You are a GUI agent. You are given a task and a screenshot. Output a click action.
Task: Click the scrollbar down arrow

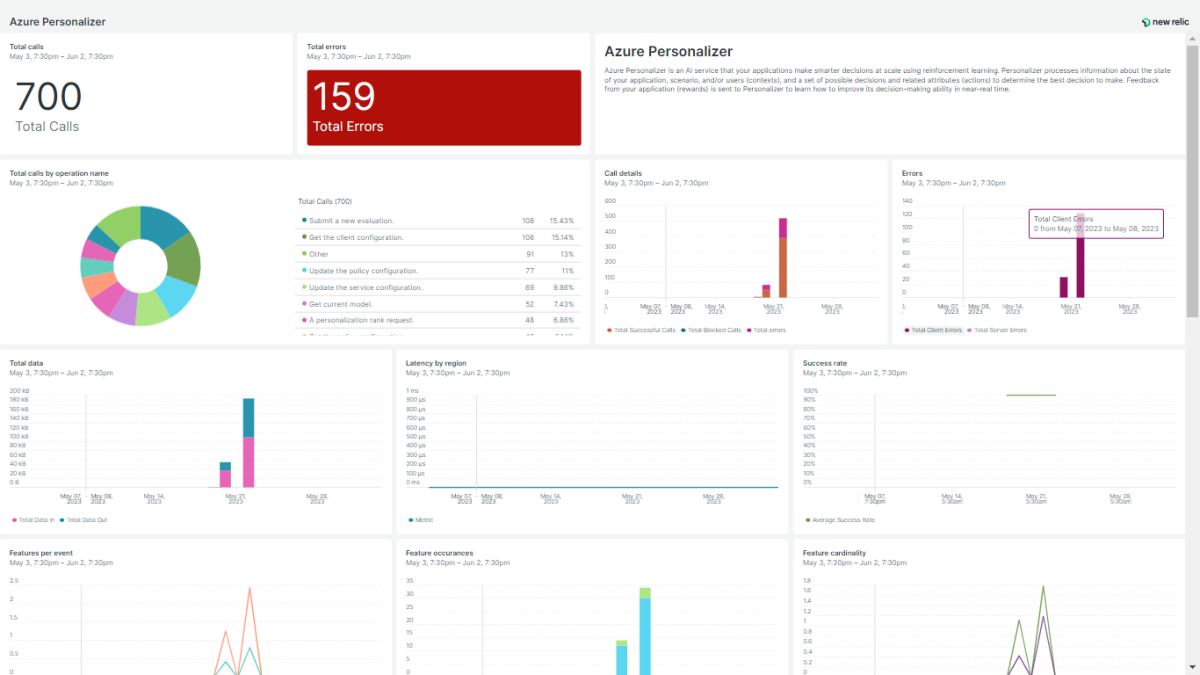[x=1192, y=667]
